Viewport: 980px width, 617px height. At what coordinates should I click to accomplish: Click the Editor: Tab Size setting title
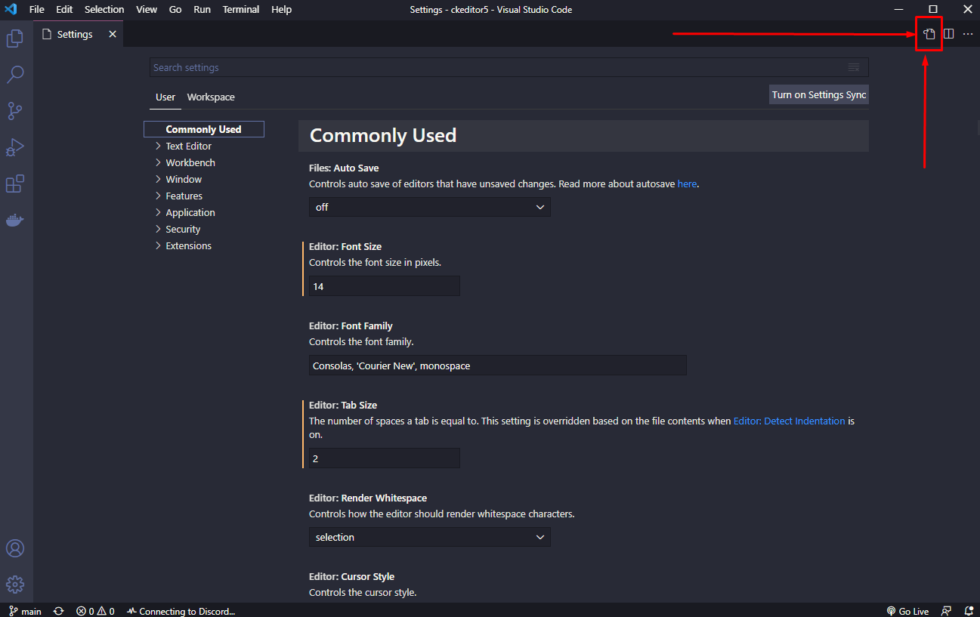[x=342, y=405]
